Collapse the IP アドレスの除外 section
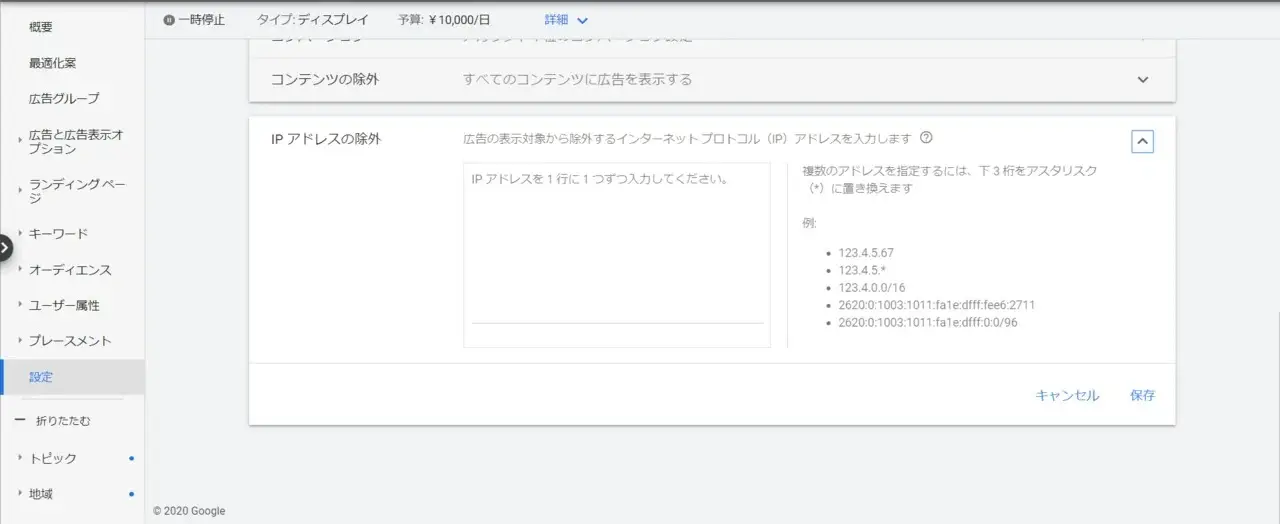1280x524 pixels. pyautogui.click(x=1142, y=141)
